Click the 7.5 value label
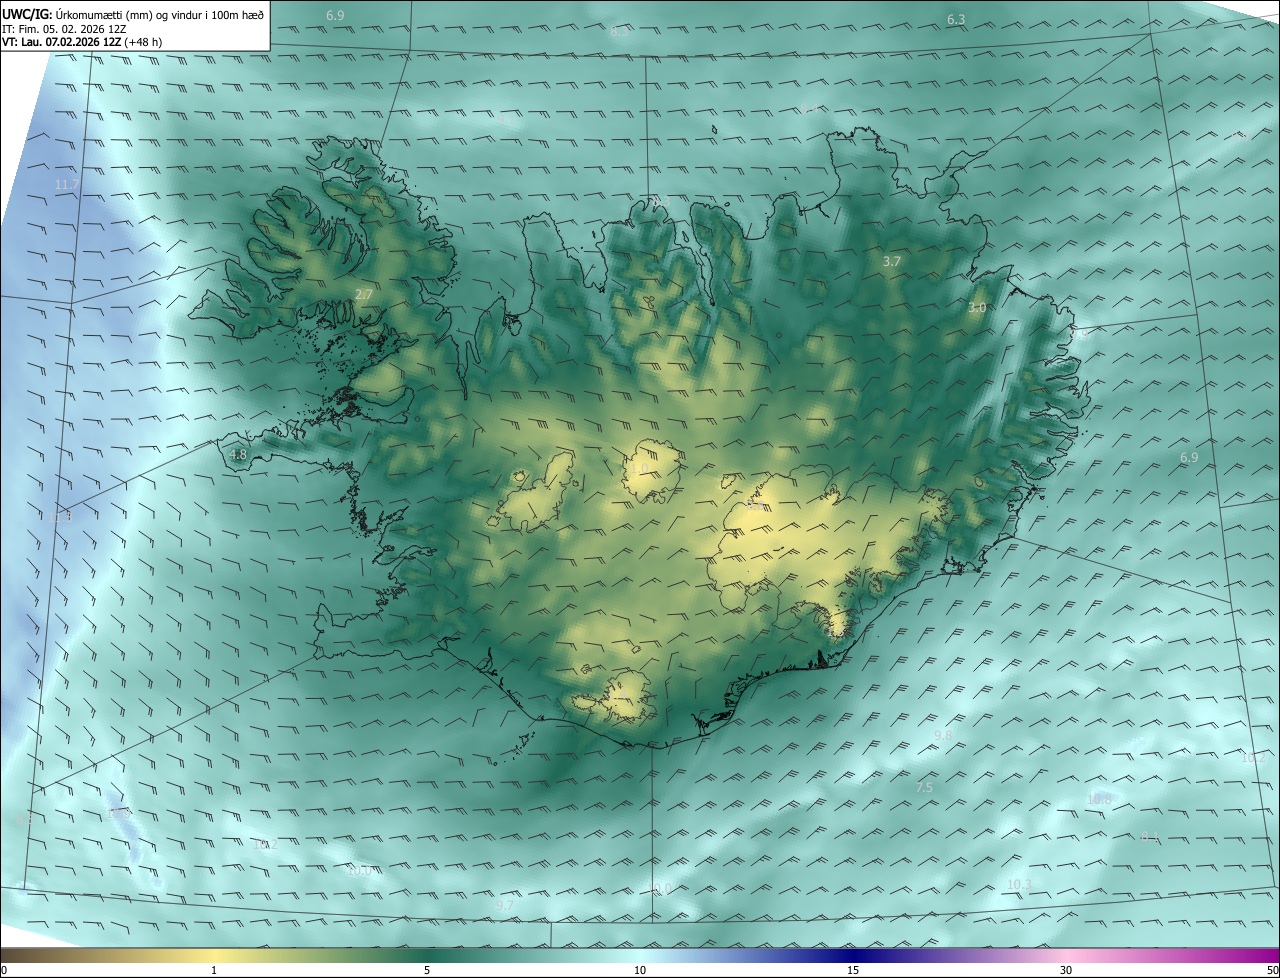 [x=924, y=788]
